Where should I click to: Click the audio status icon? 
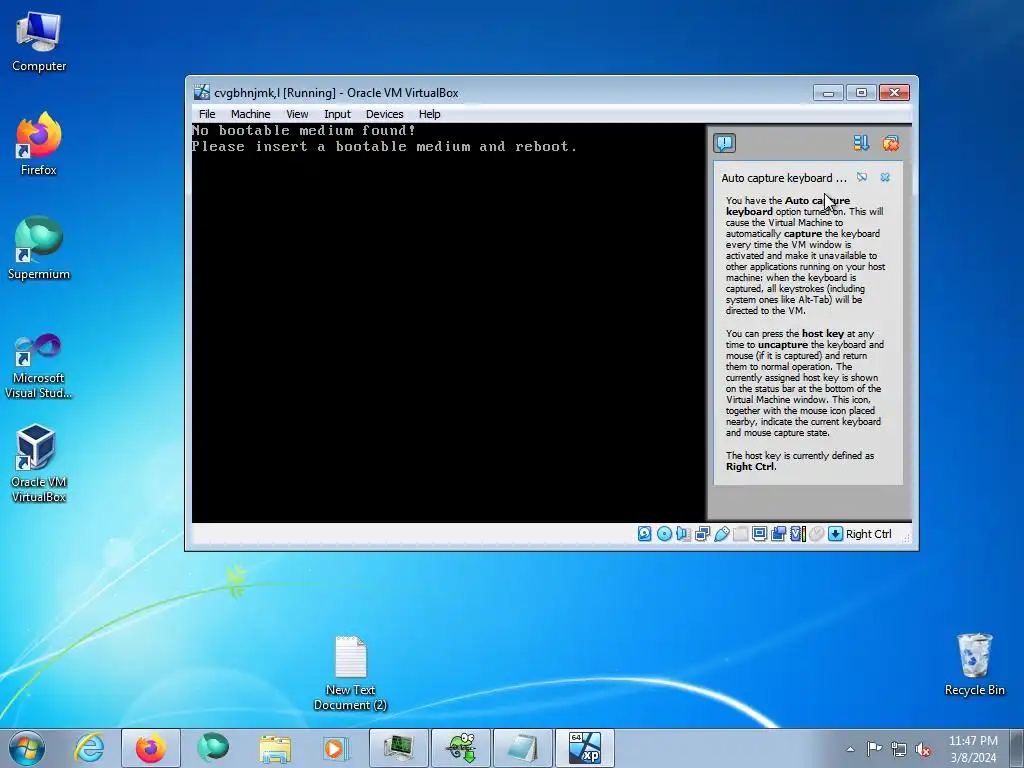[683, 534]
